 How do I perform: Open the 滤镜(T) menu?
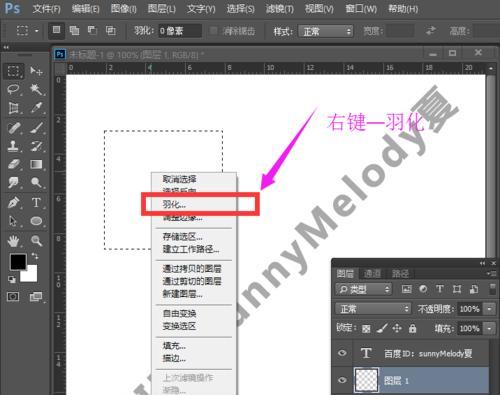coord(279,9)
